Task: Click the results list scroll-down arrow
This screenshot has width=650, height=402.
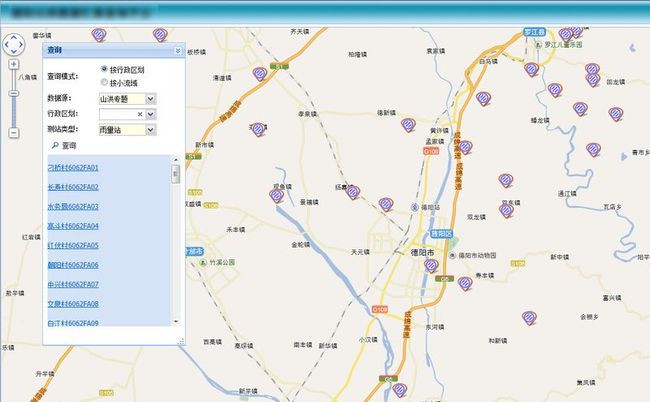Action: (176, 321)
